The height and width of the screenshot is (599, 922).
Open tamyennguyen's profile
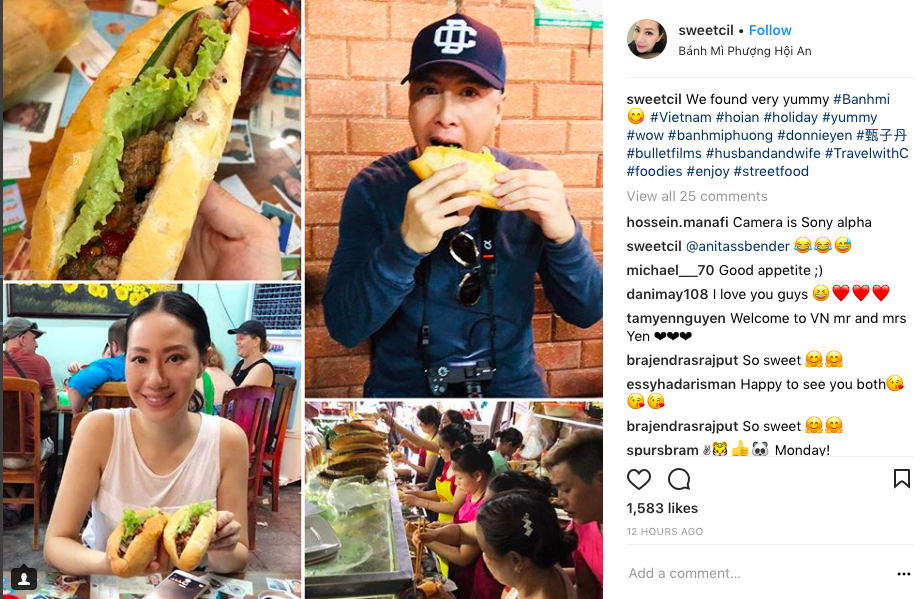coord(676,319)
